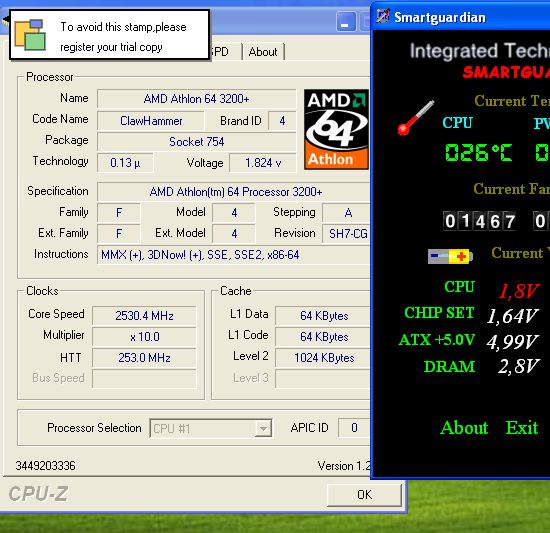Click the Code Name value ClawHammer

(151, 121)
